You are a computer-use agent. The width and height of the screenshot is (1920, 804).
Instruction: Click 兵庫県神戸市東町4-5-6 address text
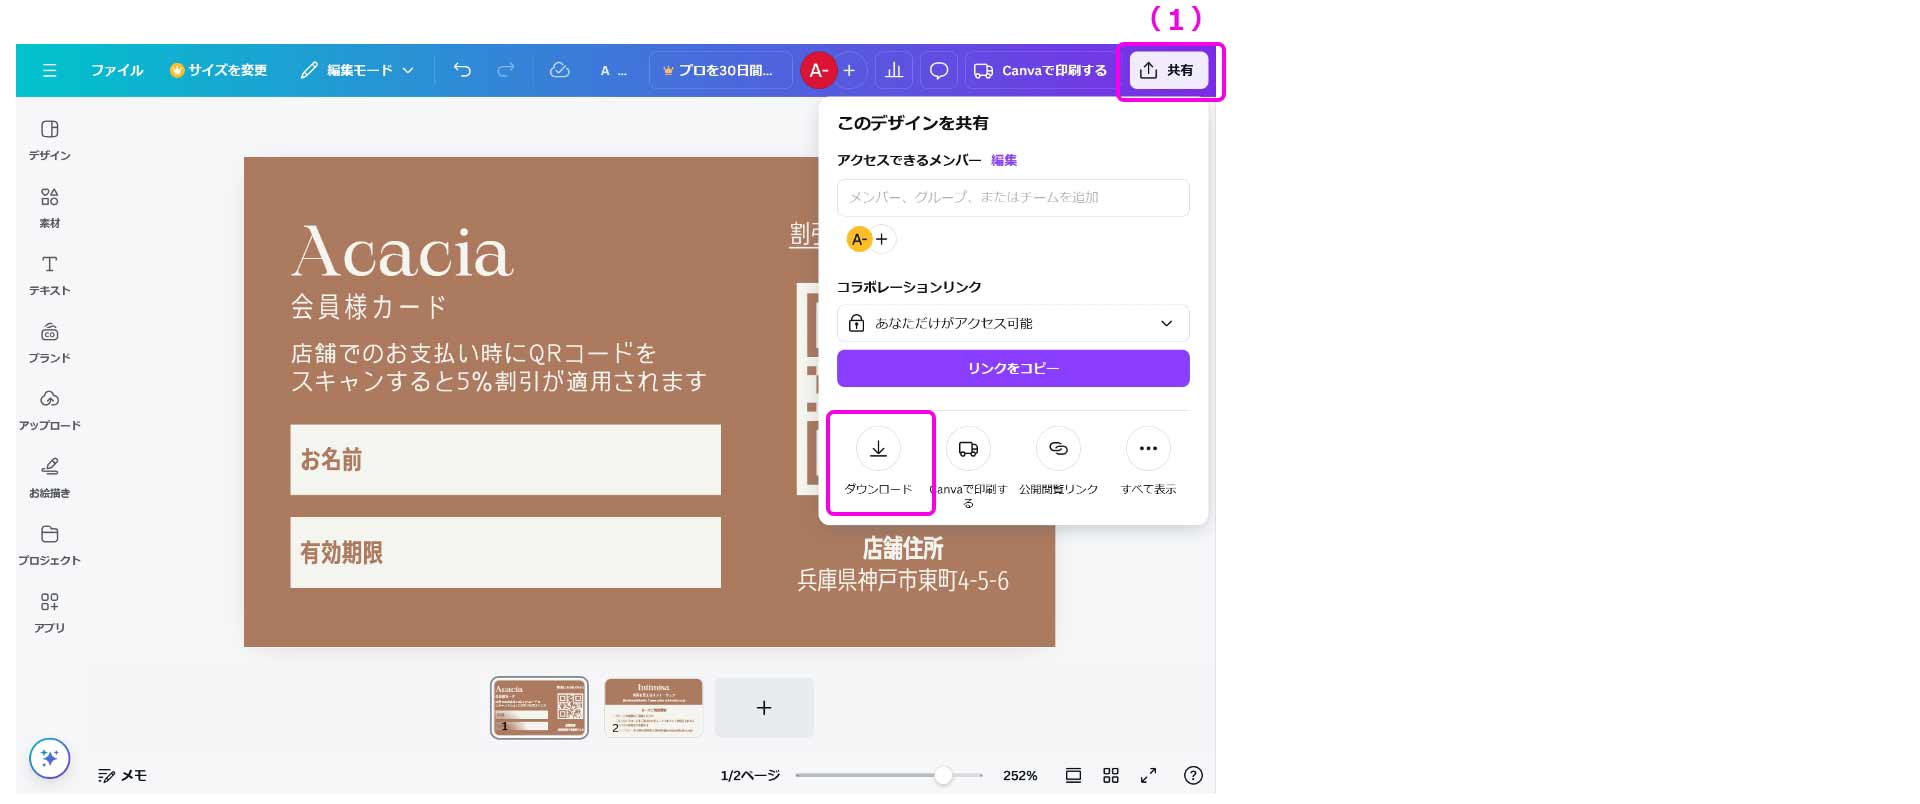(903, 581)
